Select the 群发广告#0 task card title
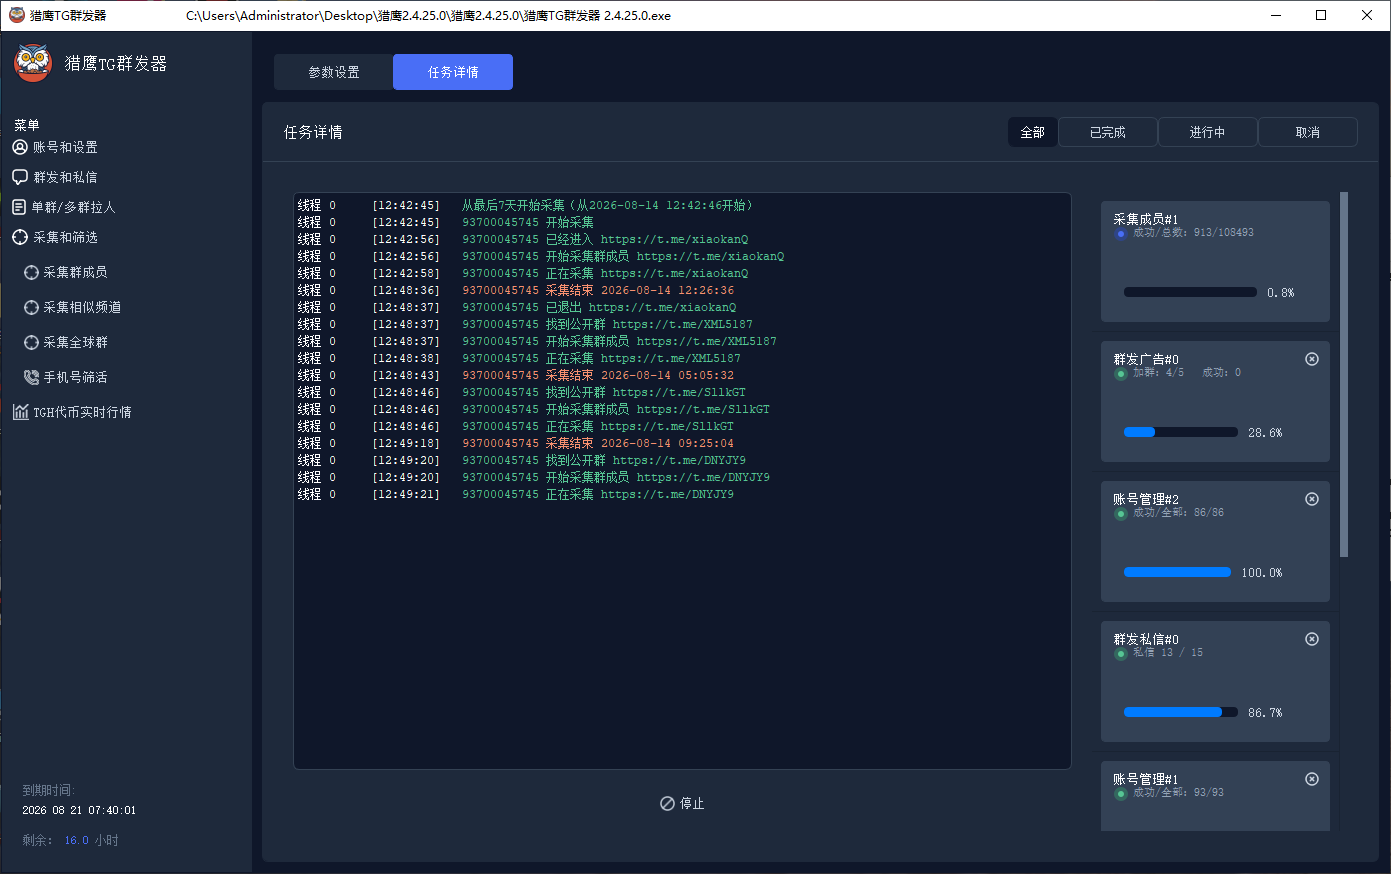This screenshot has width=1391, height=874. point(1146,359)
